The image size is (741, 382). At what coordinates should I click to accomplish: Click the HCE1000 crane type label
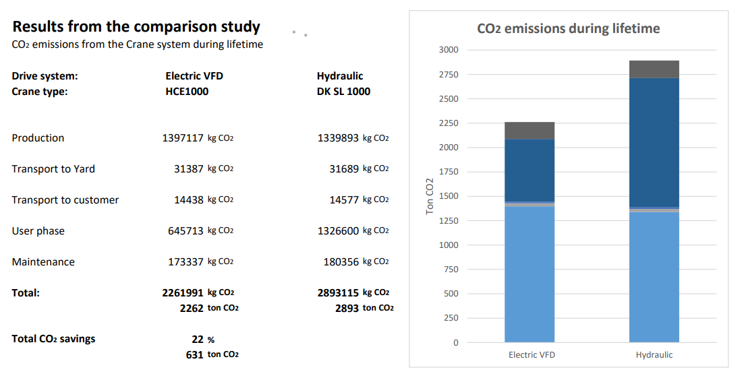click(187, 91)
